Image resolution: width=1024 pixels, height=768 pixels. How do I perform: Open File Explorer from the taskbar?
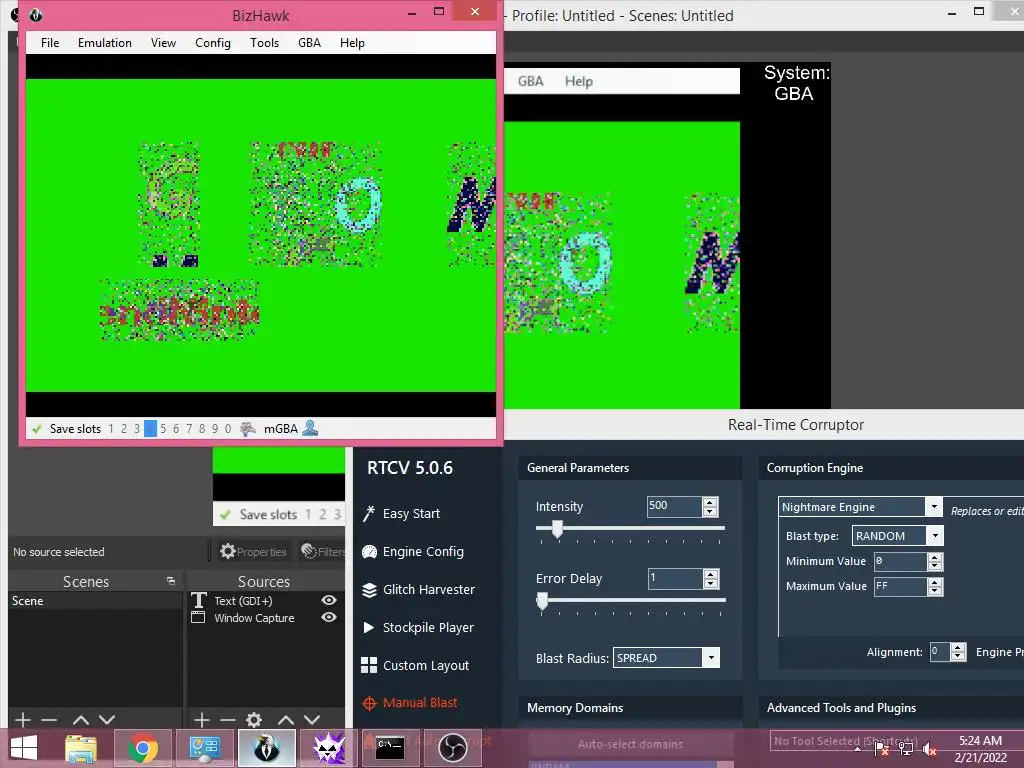[81, 748]
